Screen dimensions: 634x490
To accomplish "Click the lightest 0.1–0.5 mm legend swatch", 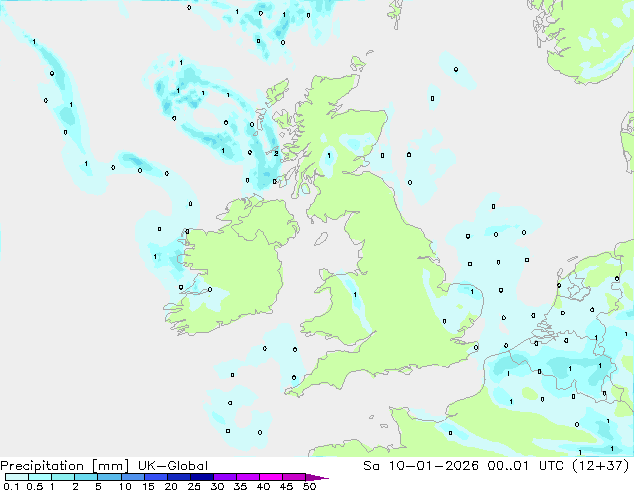I will (x=17, y=477).
